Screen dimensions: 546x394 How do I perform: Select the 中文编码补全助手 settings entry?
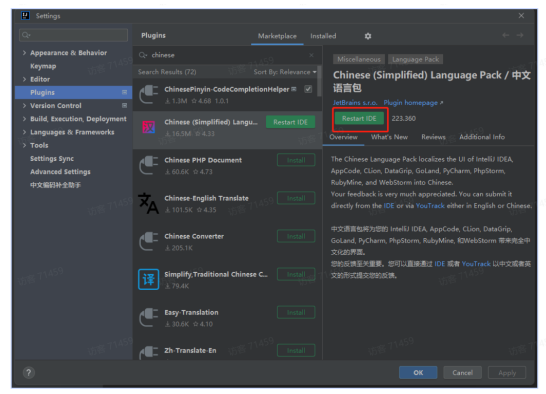coord(55,185)
